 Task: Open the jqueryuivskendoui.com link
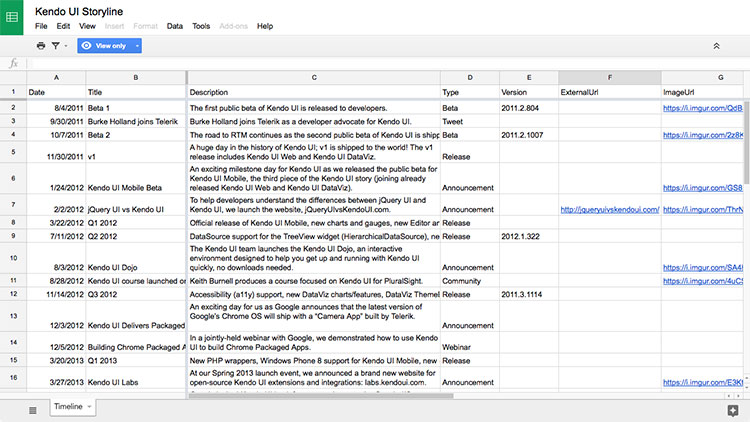(x=610, y=210)
